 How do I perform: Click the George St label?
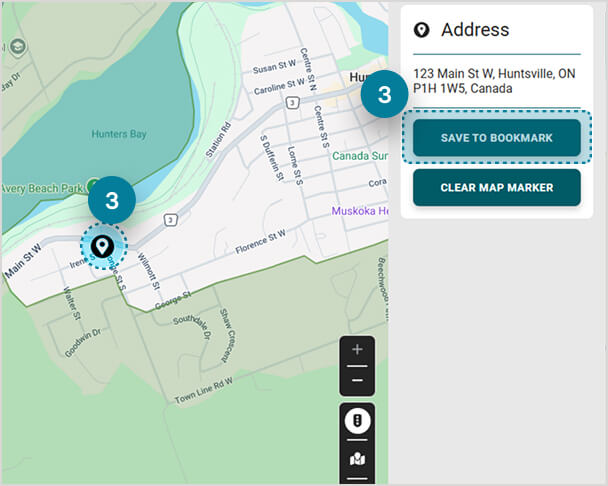[x=173, y=300]
